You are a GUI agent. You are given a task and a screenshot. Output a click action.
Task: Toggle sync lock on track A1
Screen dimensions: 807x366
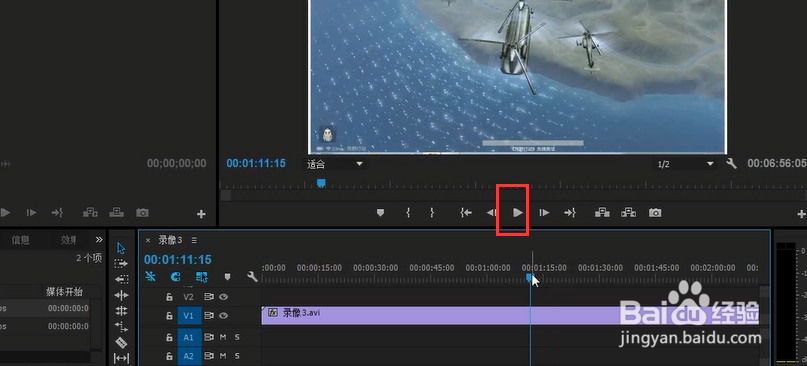[209, 338]
